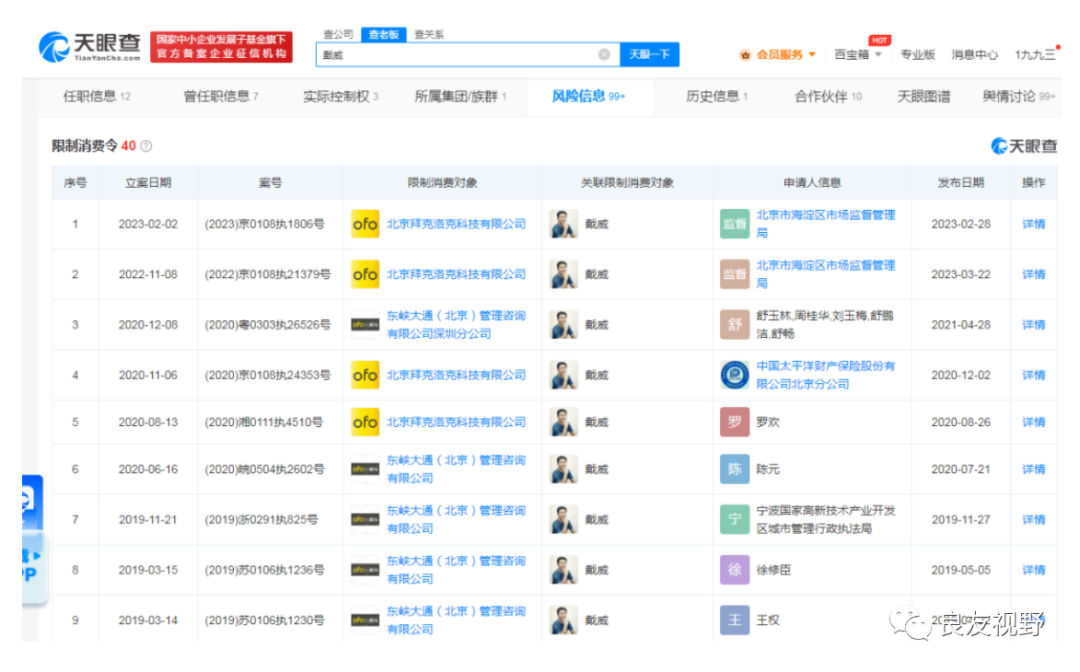Click the 立案日期 column header

pyautogui.click(x=148, y=182)
